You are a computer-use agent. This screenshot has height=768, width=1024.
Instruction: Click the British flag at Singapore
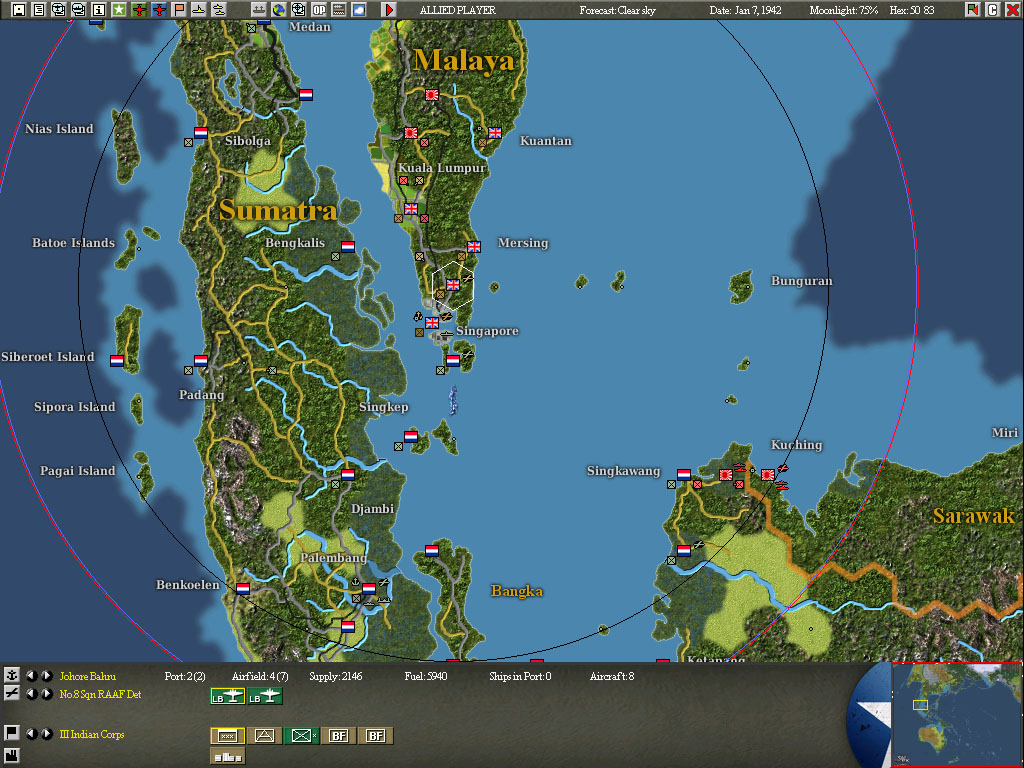(x=432, y=323)
